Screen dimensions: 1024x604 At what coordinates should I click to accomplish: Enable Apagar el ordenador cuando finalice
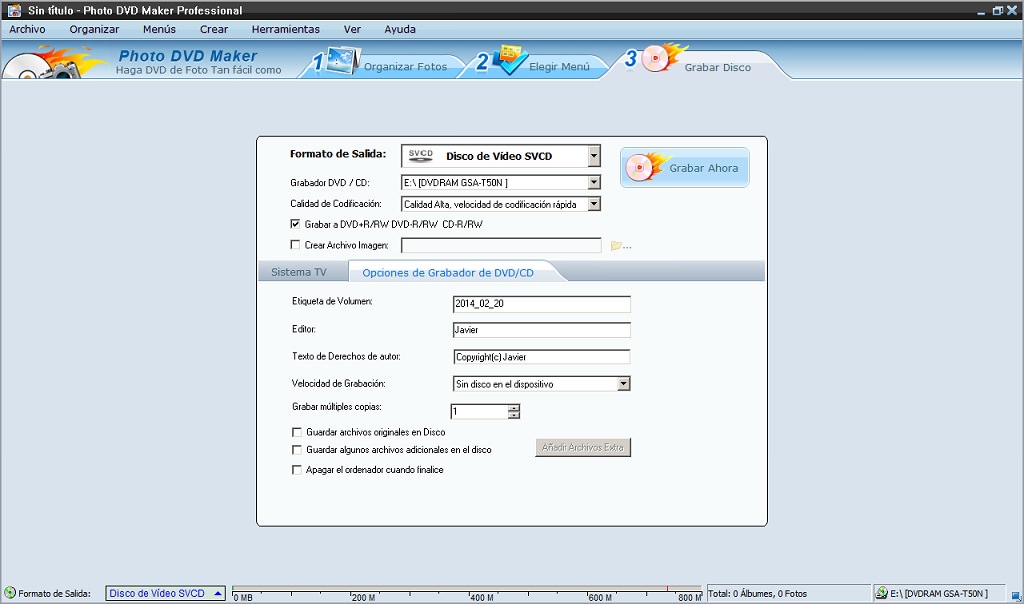(296, 469)
